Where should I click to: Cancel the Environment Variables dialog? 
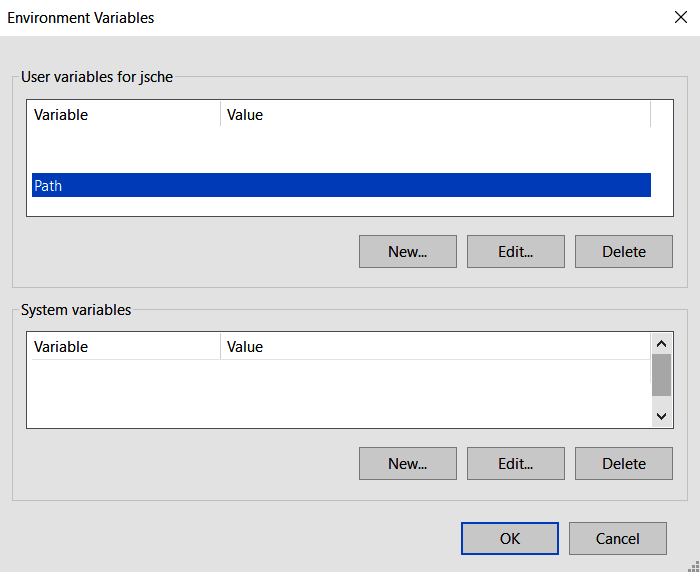click(x=617, y=539)
